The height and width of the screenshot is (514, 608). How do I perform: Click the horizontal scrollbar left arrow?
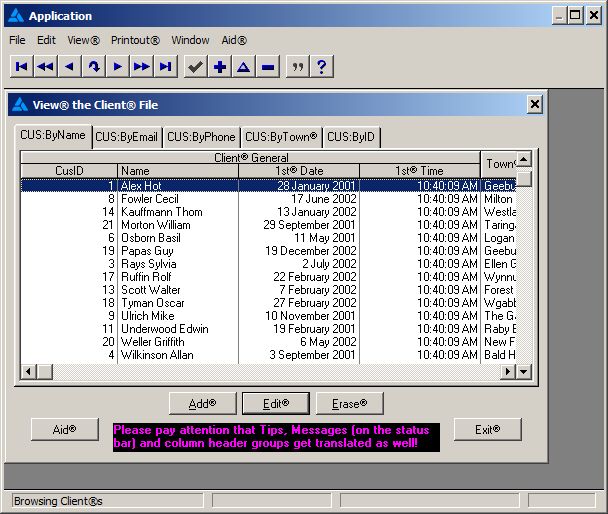(28, 372)
